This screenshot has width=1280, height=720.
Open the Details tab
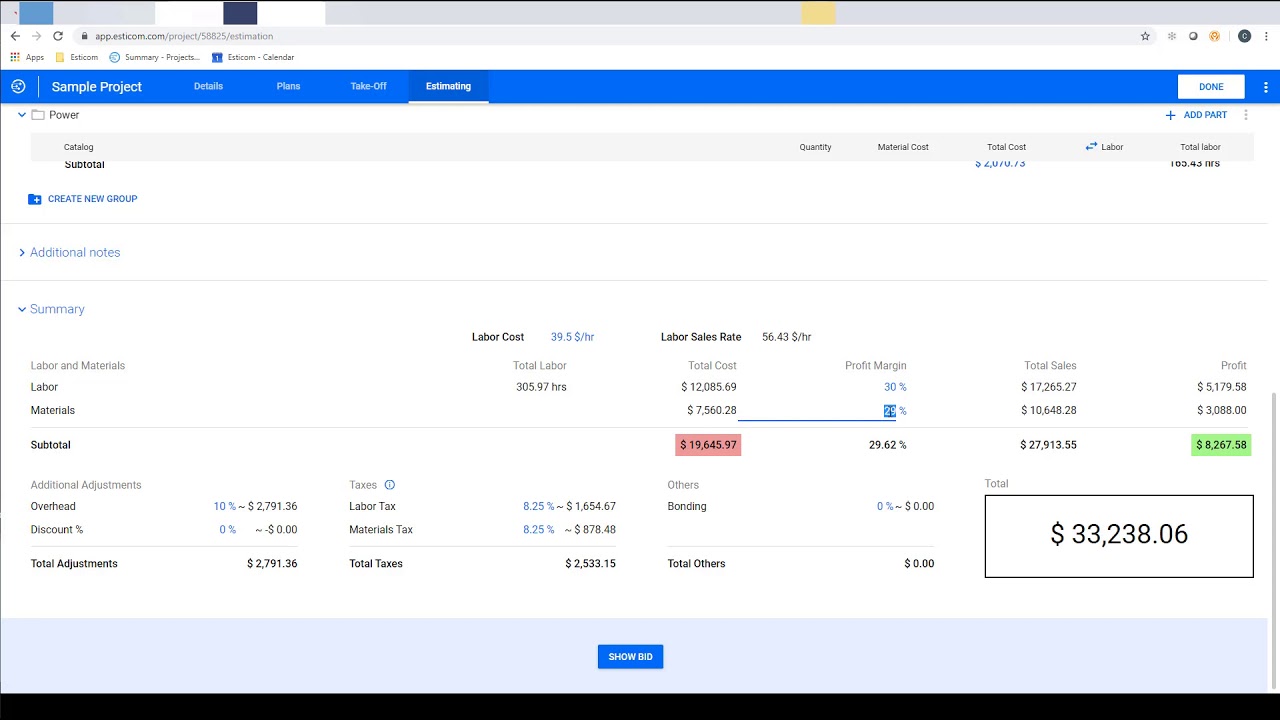pyautogui.click(x=208, y=86)
